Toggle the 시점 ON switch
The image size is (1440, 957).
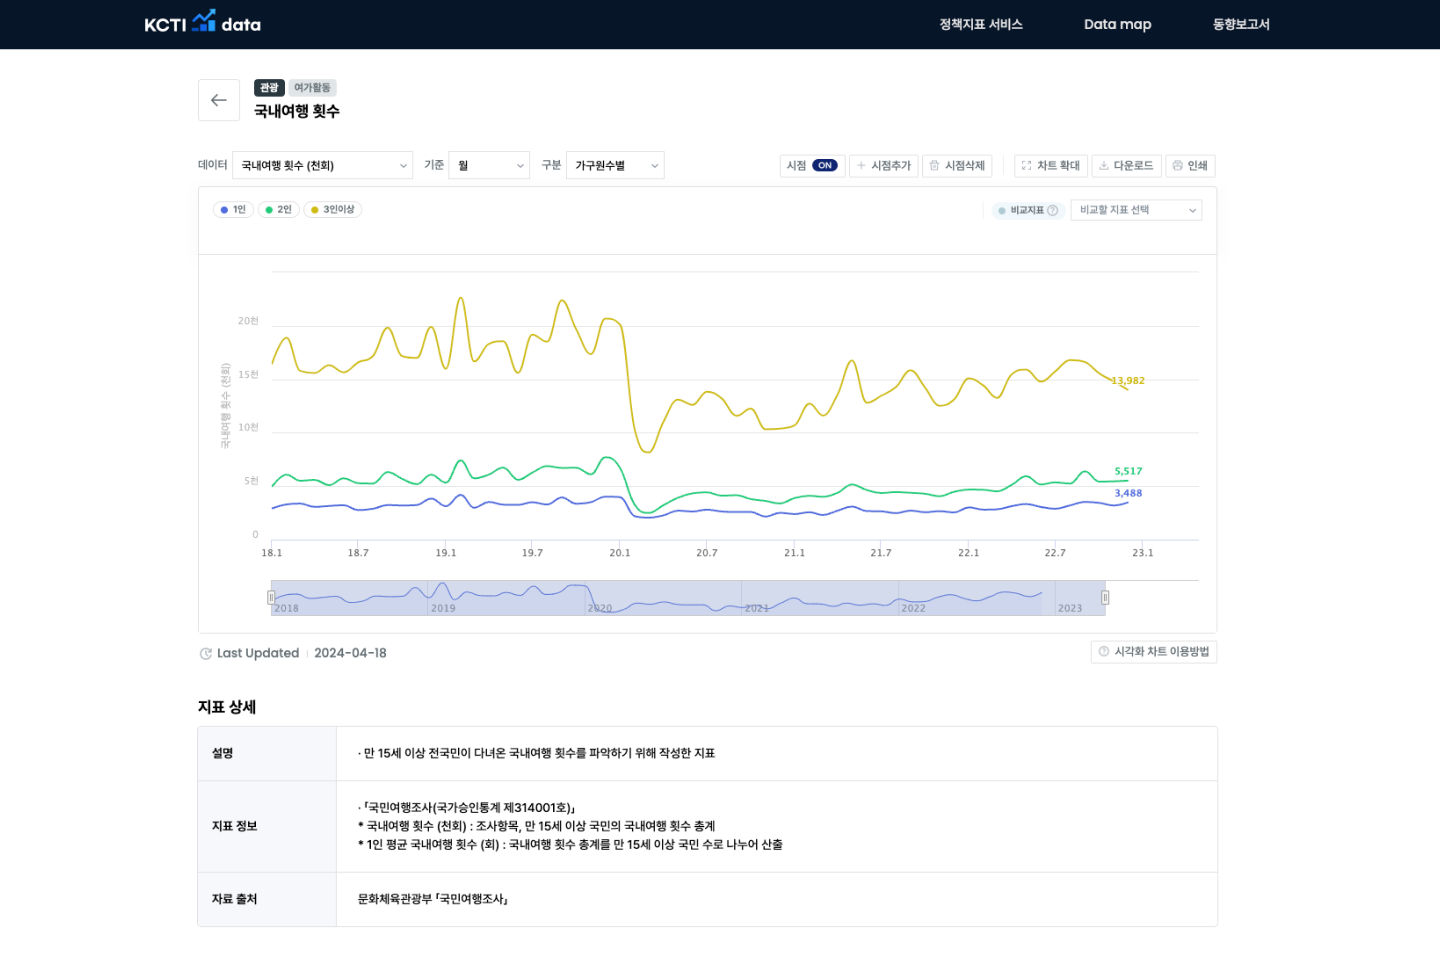click(824, 166)
